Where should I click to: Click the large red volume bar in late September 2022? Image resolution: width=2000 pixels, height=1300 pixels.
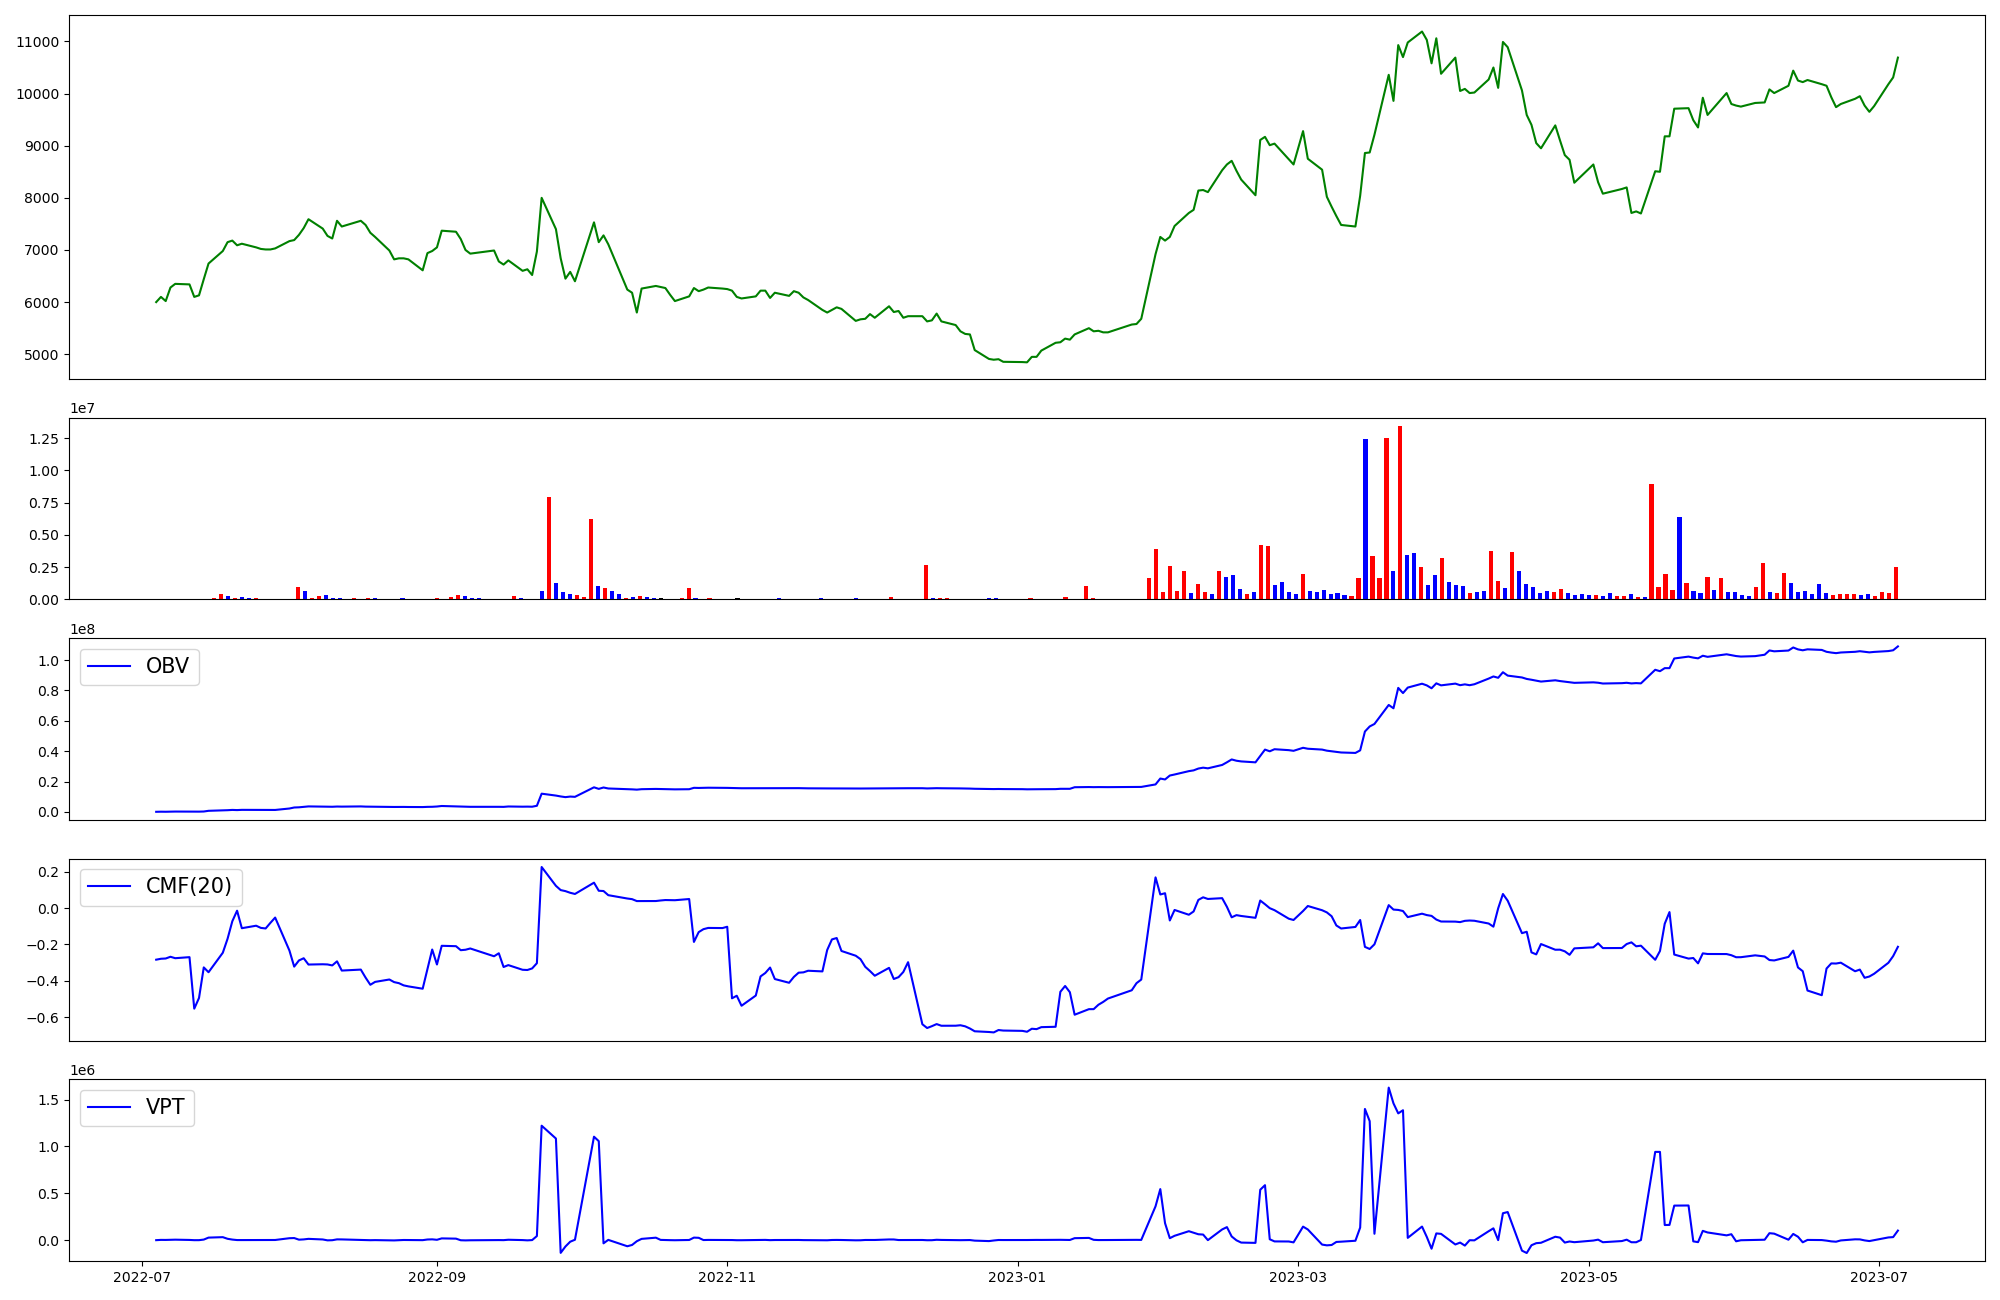[x=549, y=547]
